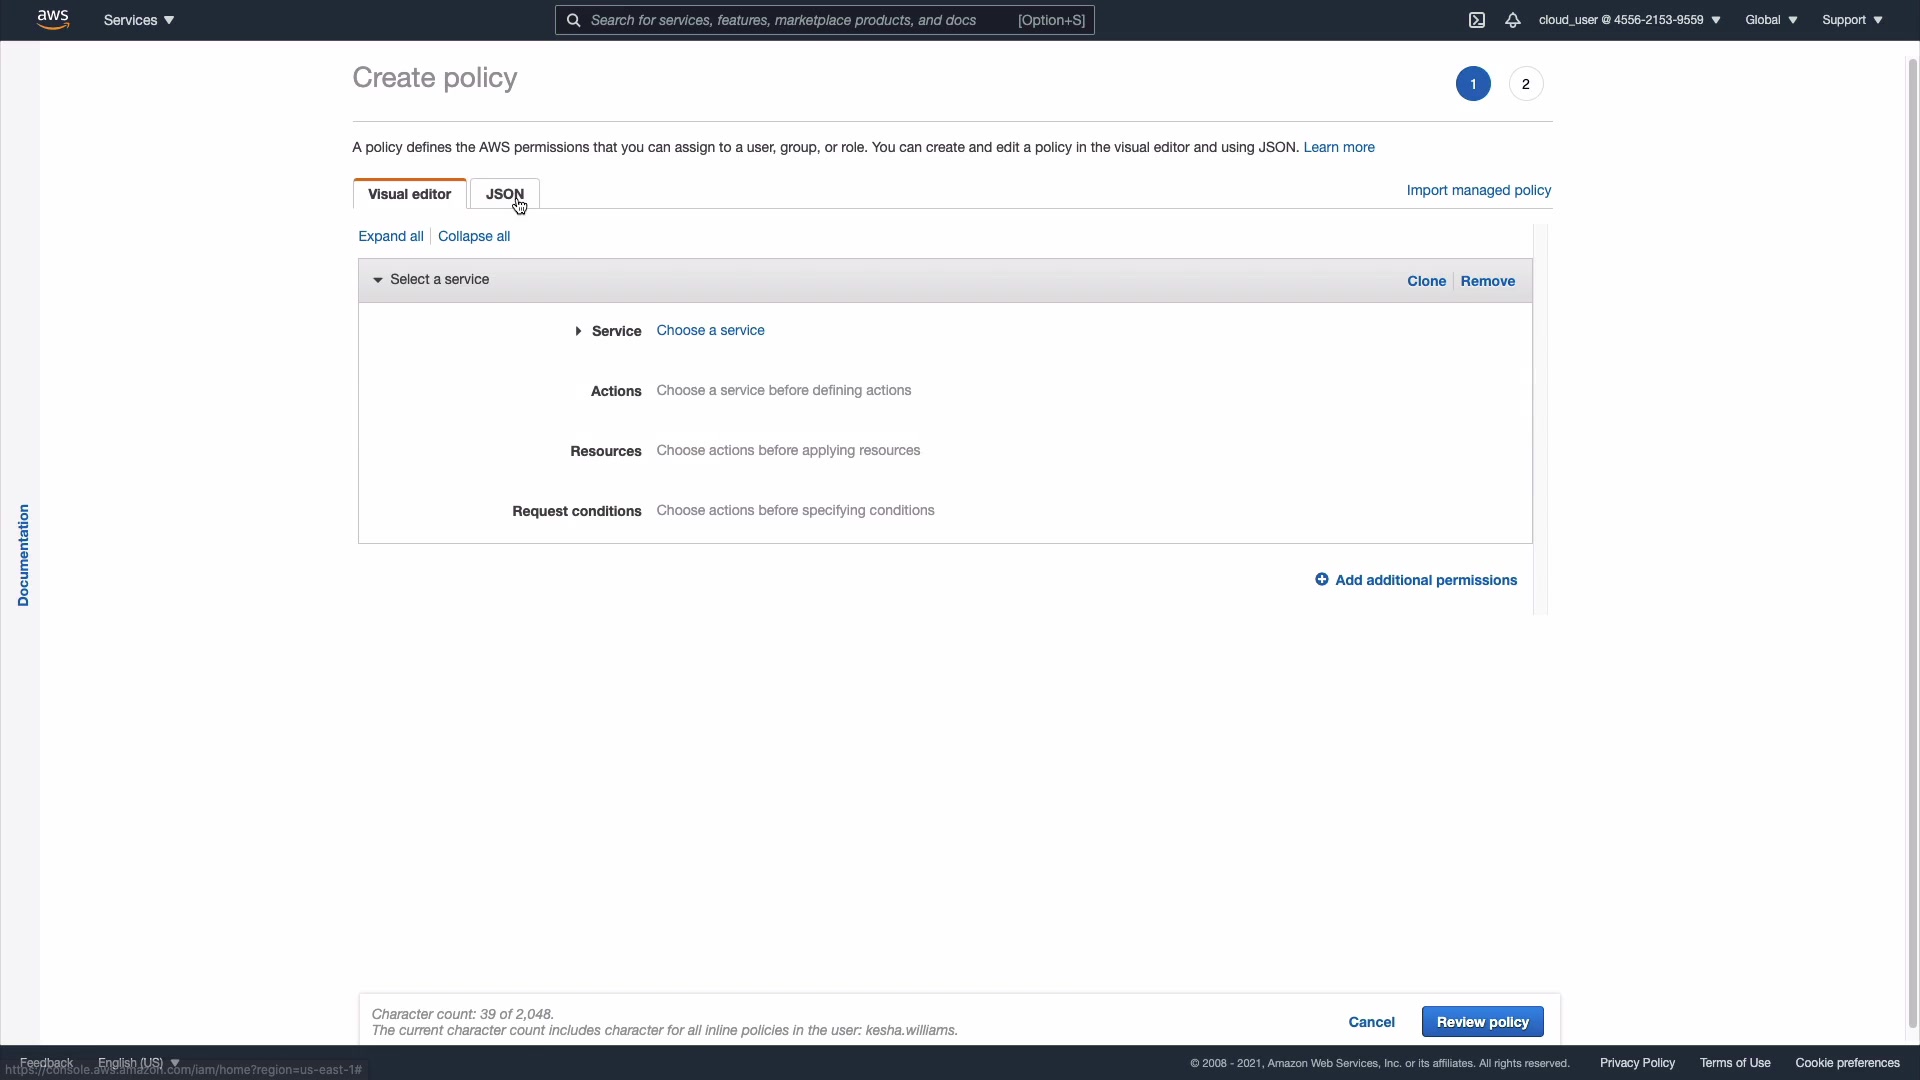Click the Choose a service link
This screenshot has width=1920, height=1080.
(710, 330)
